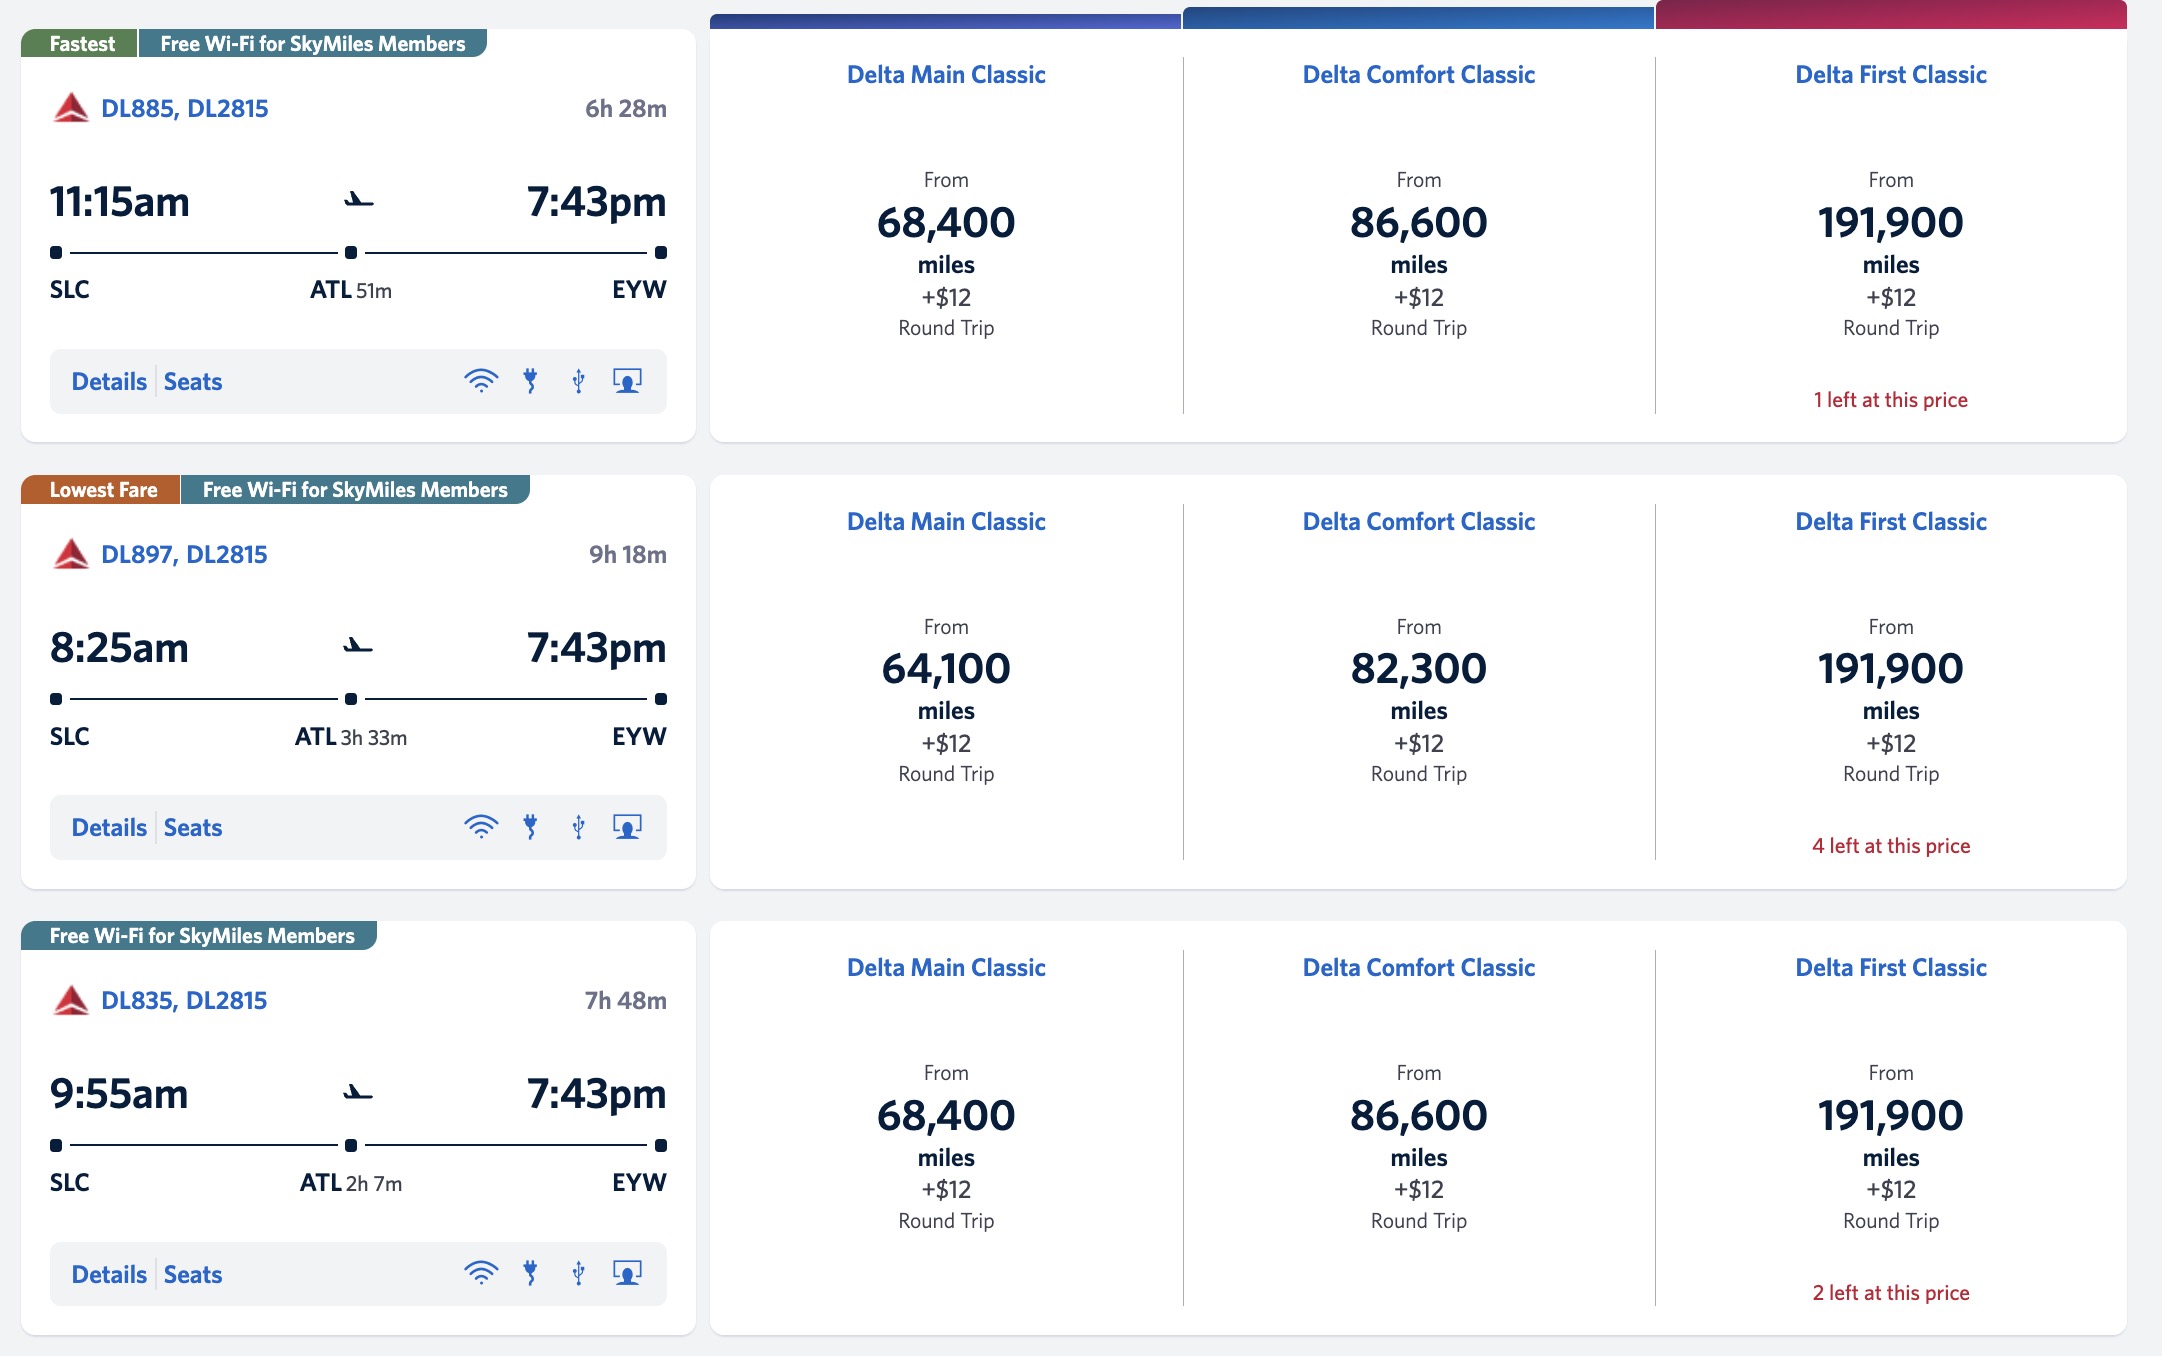Click the '7h 48m' duration text
This screenshot has height=1356, width=2162.
[x=626, y=1000]
